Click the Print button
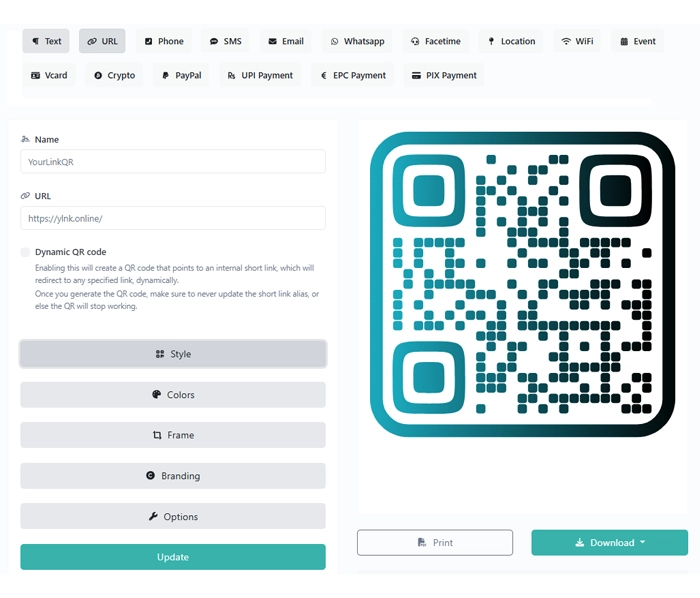This screenshot has height=598, width=700. [x=435, y=542]
